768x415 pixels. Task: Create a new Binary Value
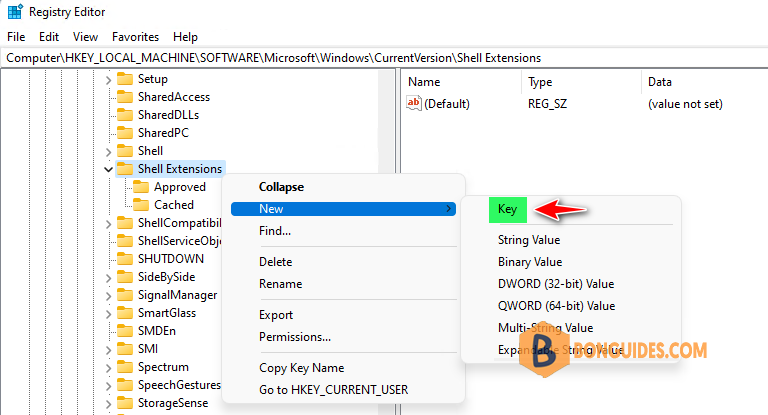[530, 262]
